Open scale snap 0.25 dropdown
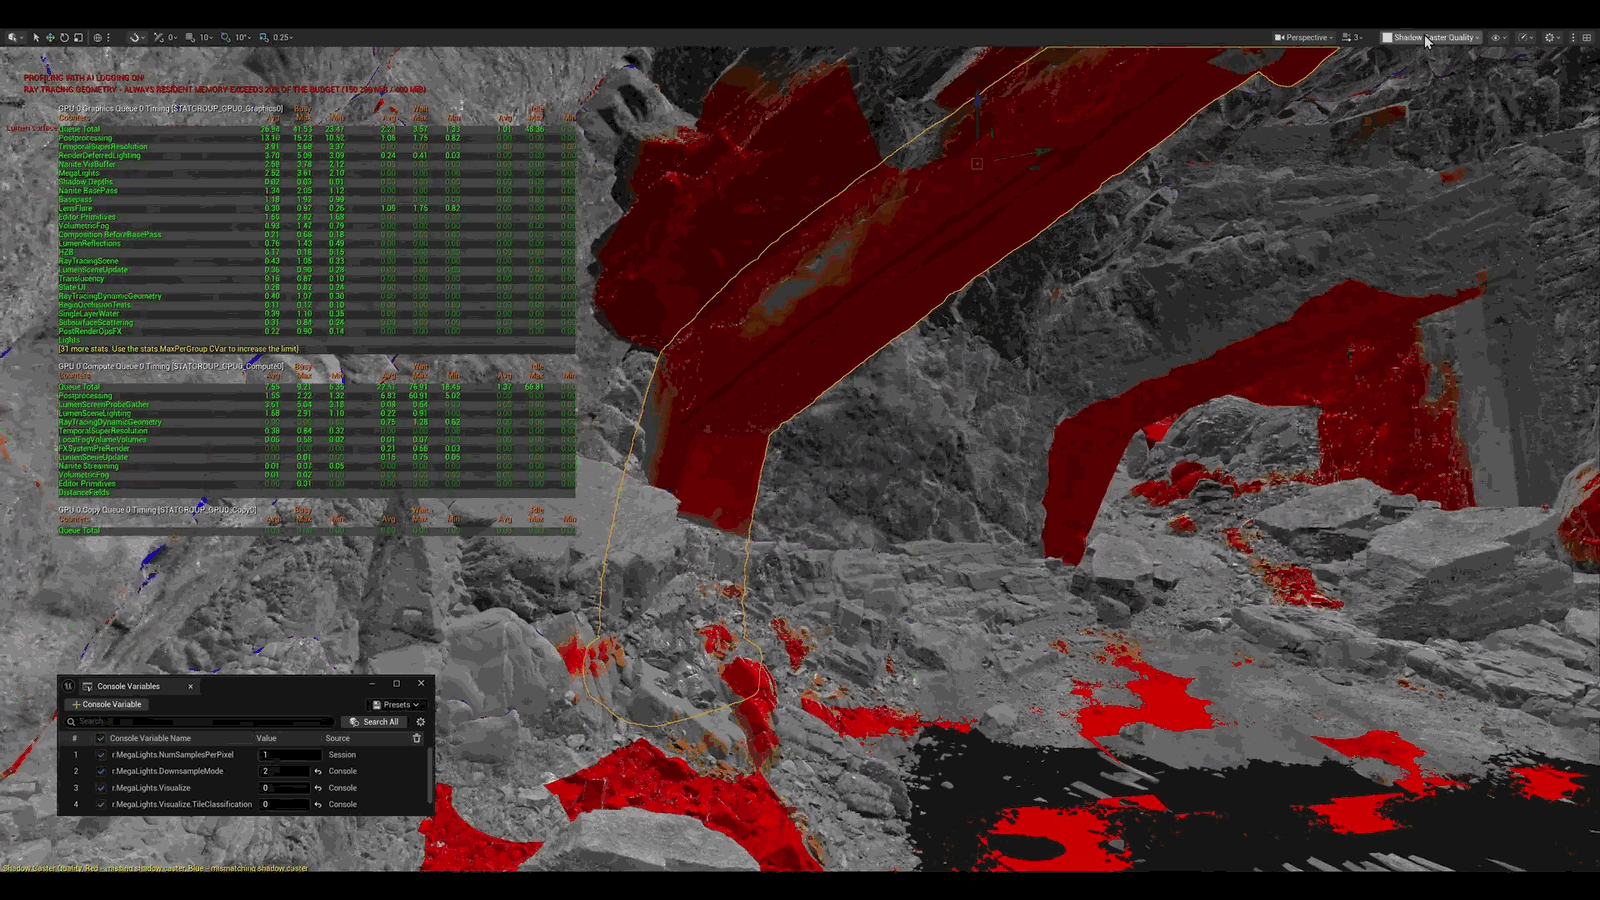The height and width of the screenshot is (900, 1600). click(x=283, y=38)
